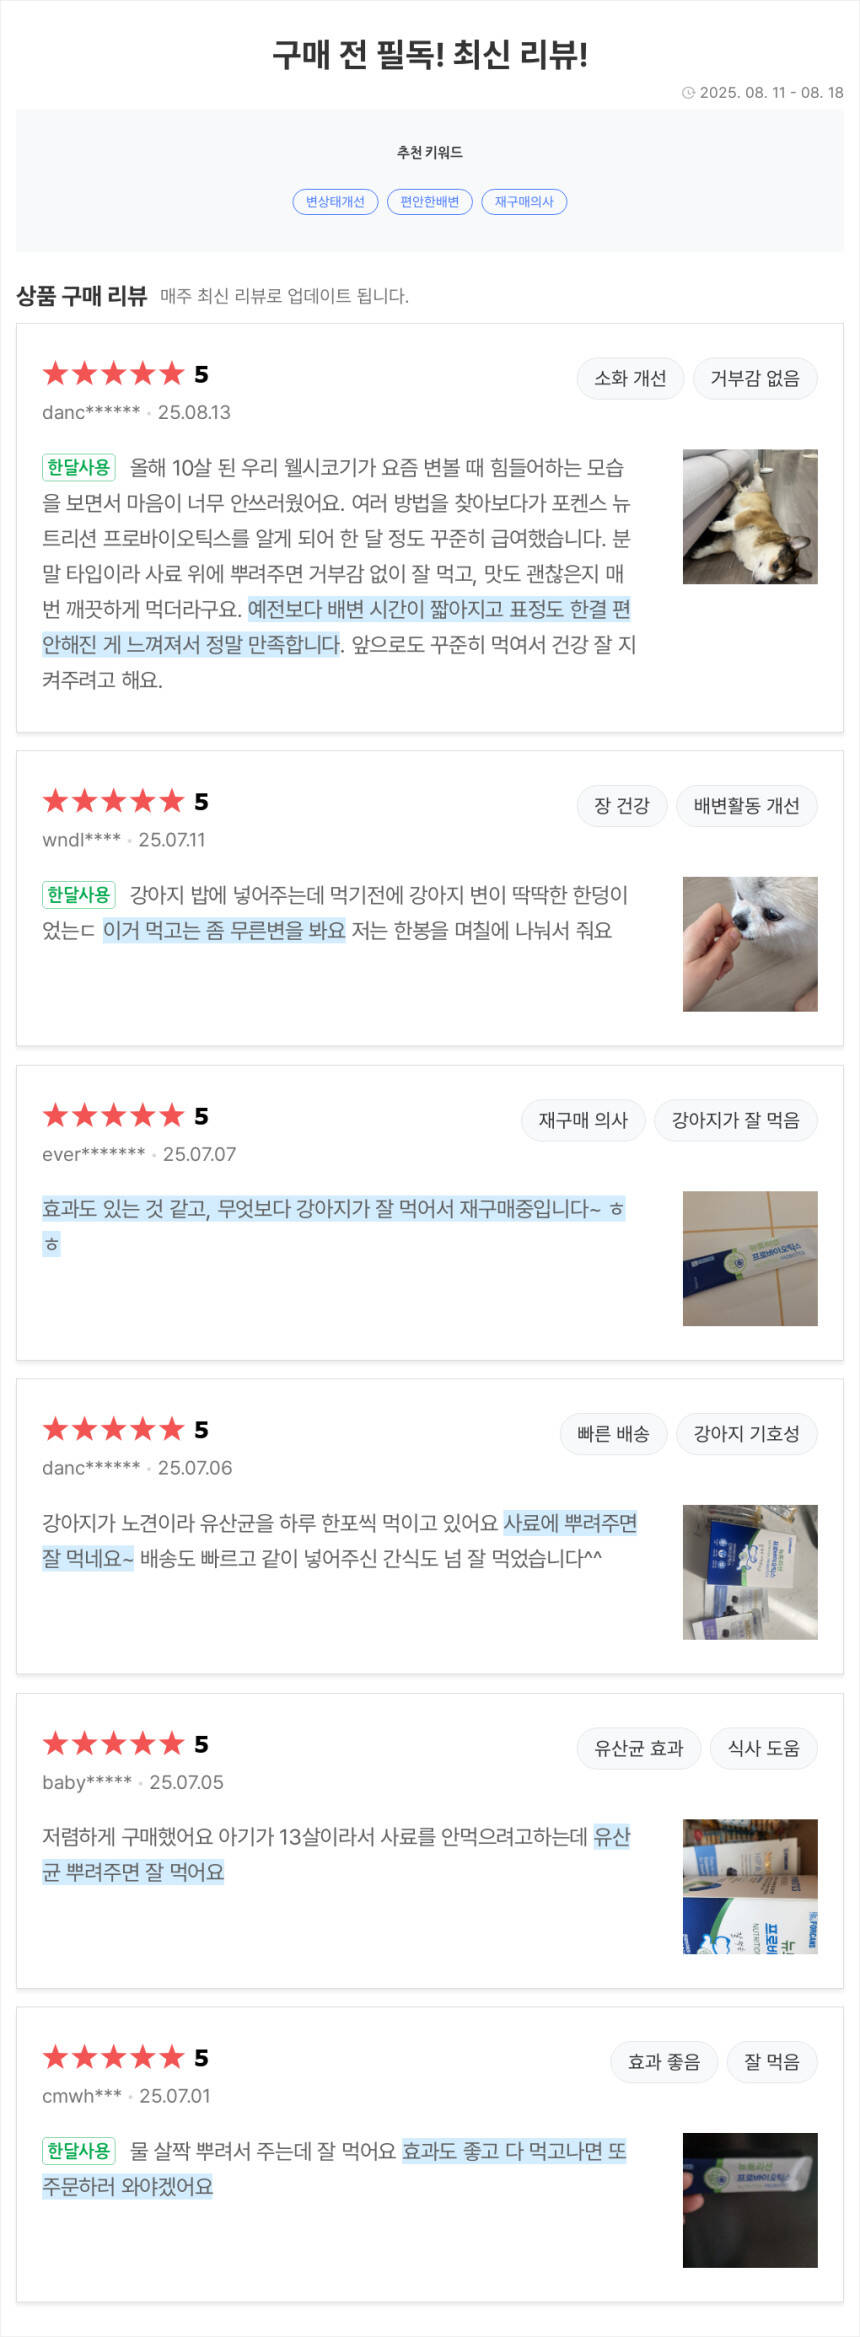Click the 한달사용 badge on the wndl**** review
860x2337 pixels.
[78, 894]
